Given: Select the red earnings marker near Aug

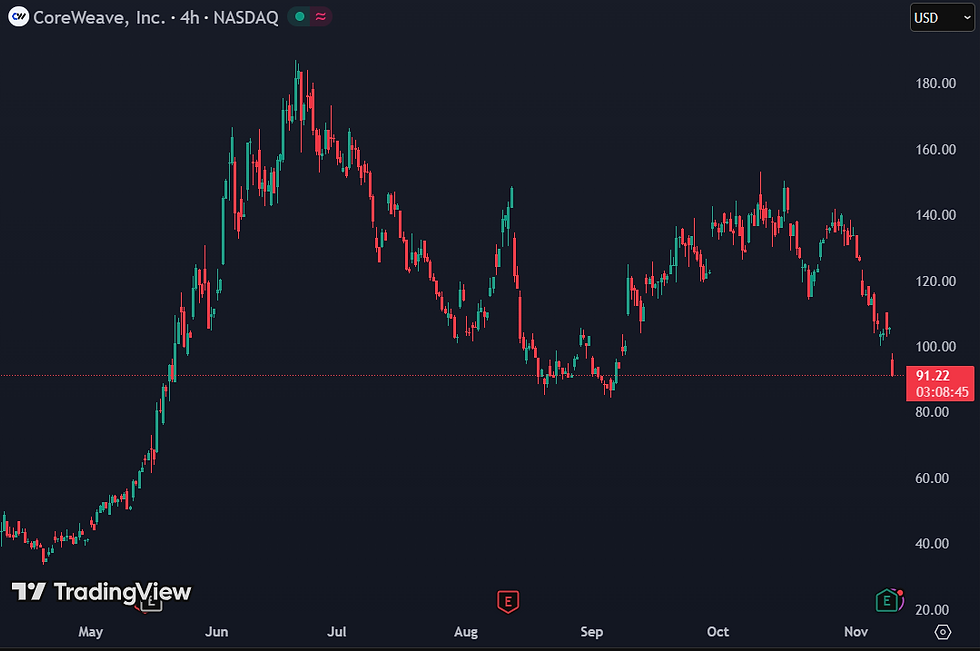Looking at the screenshot, I should pyautogui.click(x=508, y=602).
